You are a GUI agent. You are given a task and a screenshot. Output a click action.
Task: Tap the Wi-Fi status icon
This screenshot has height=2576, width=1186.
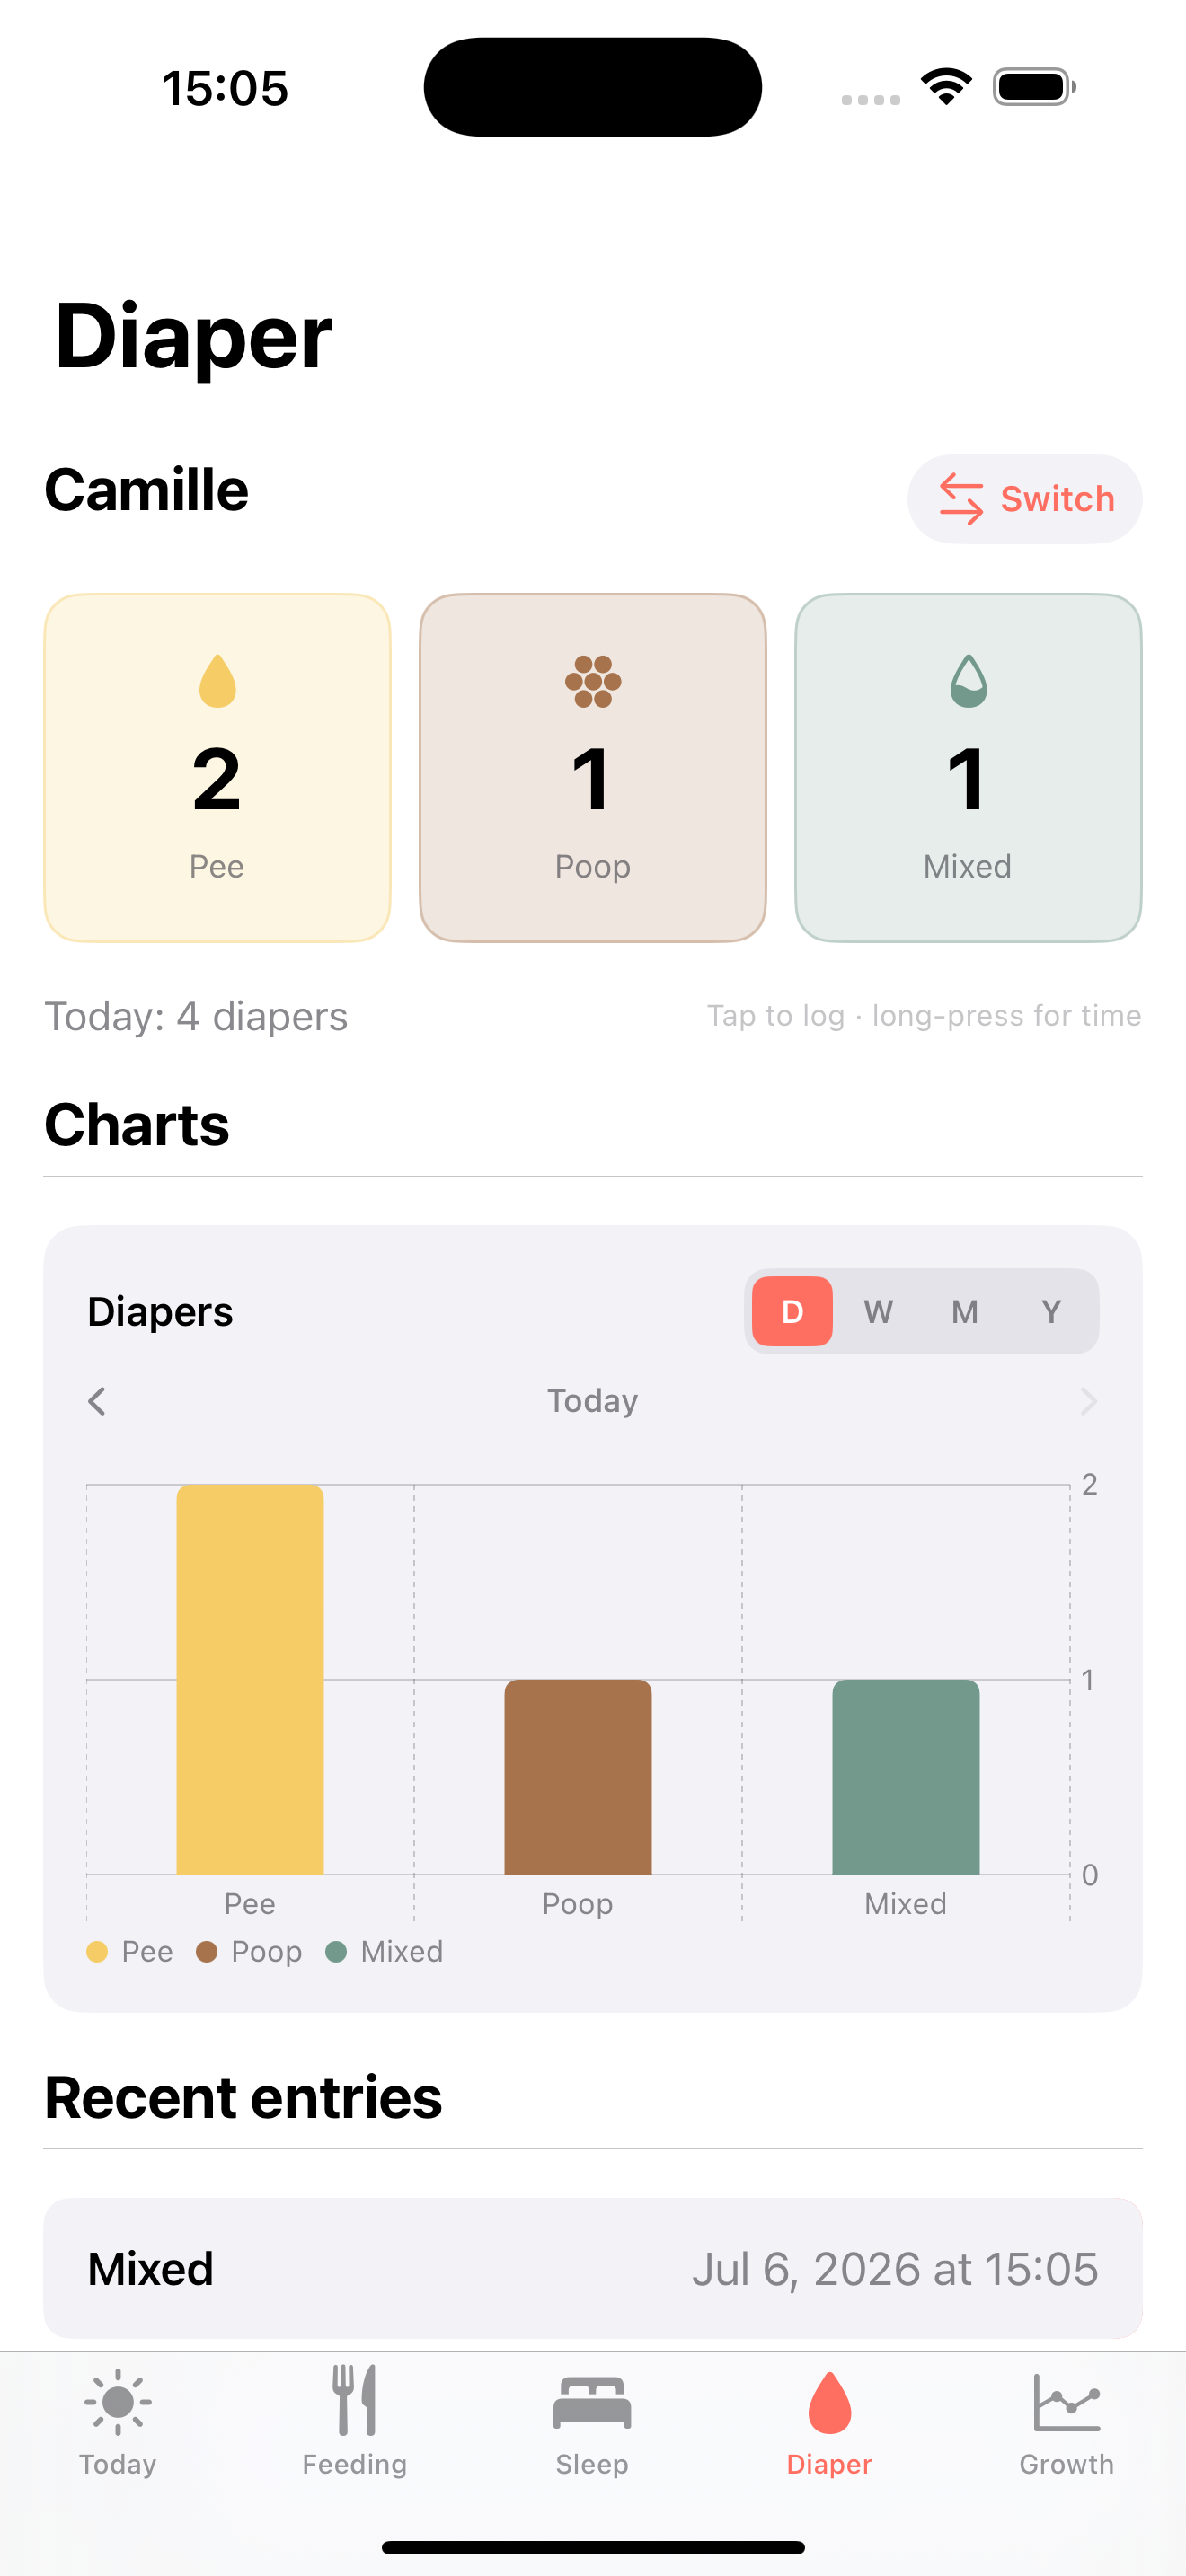(x=946, y=87)
